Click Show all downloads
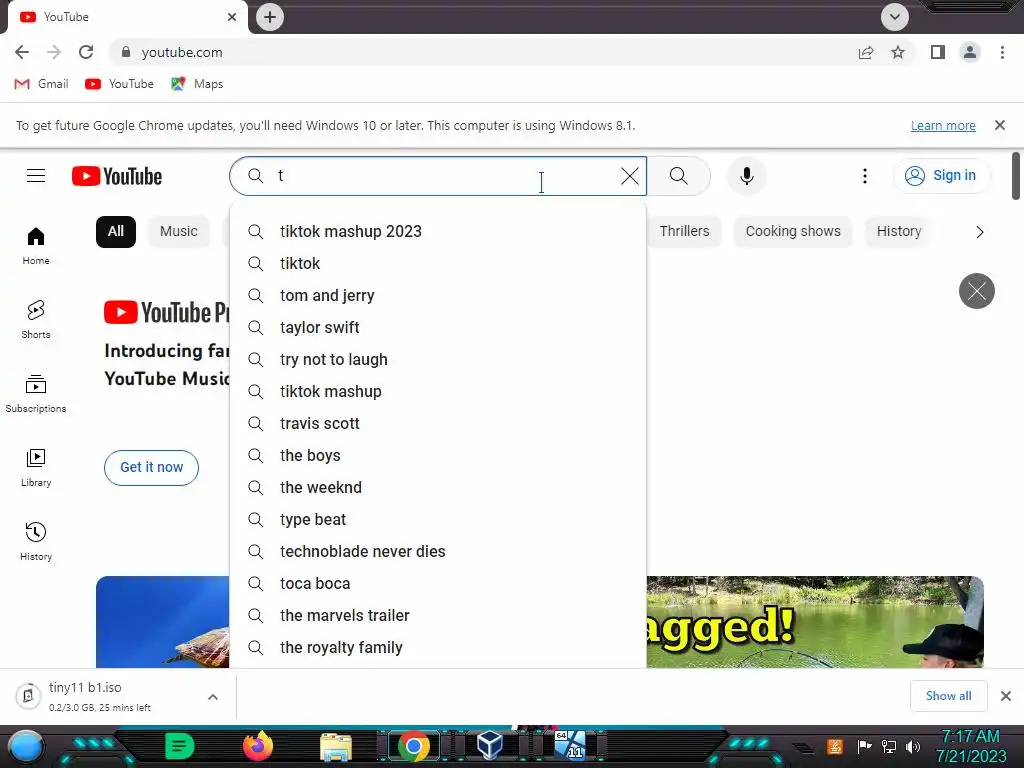Screen dimensions: 1024x768 pos(948,696)
